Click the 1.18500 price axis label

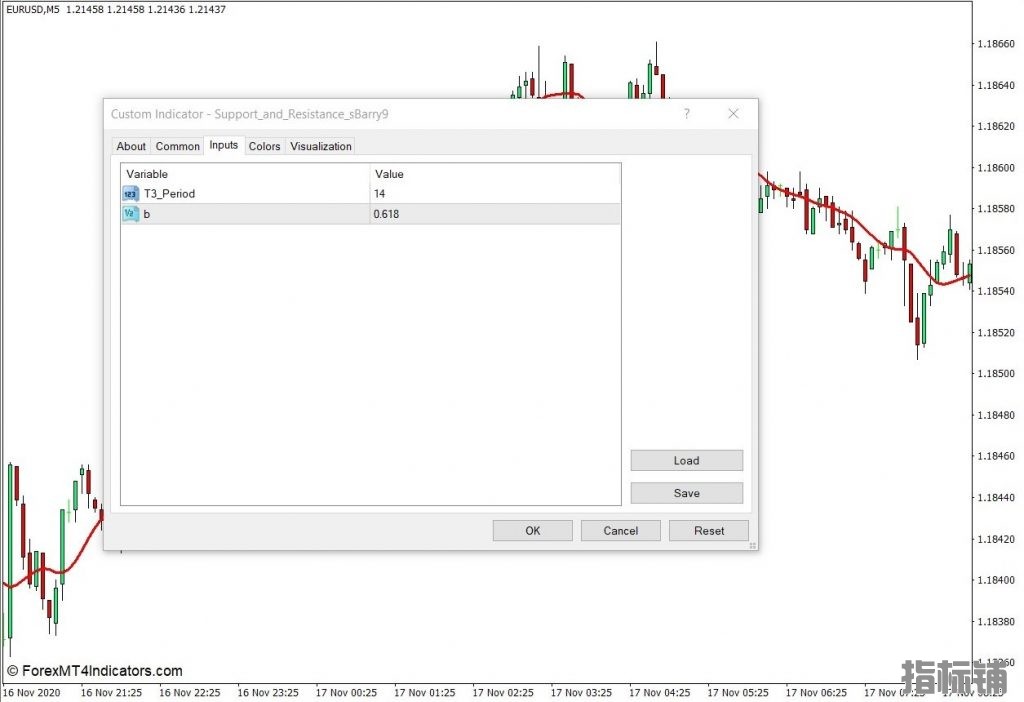[x=996, y=374]
